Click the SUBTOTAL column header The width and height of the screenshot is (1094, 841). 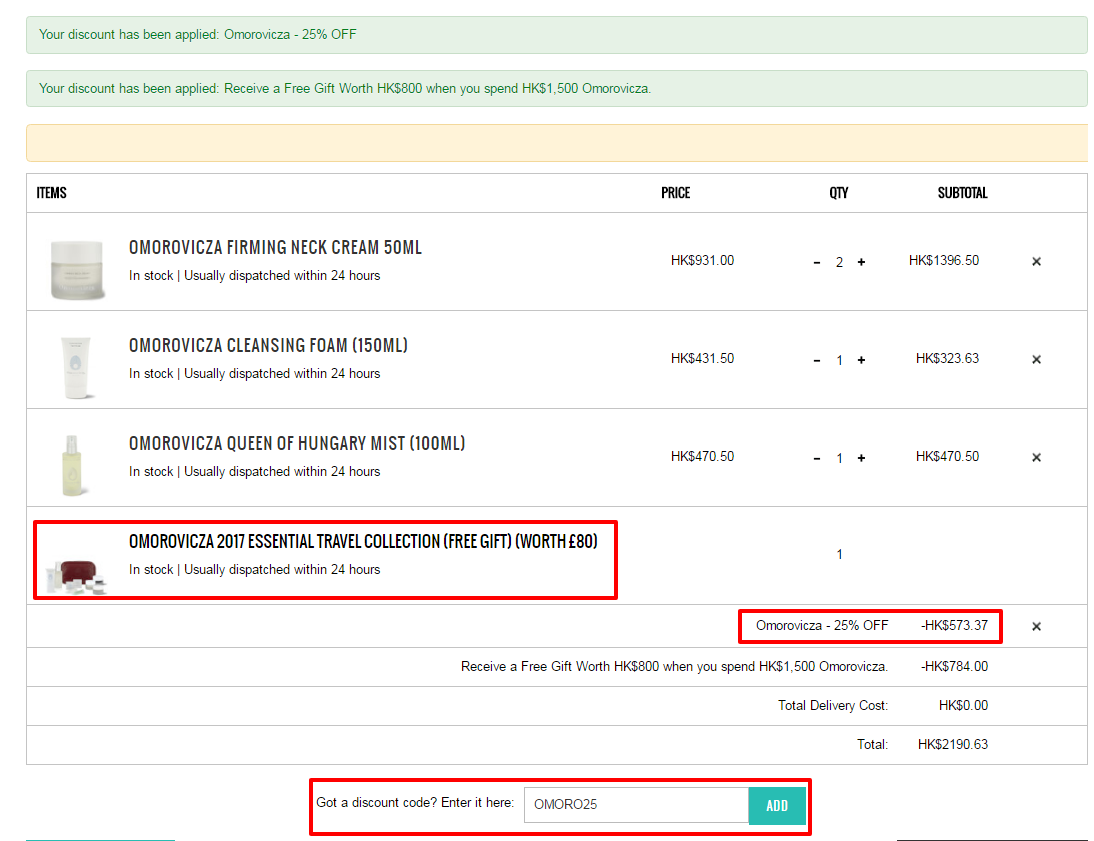point(963,193)
